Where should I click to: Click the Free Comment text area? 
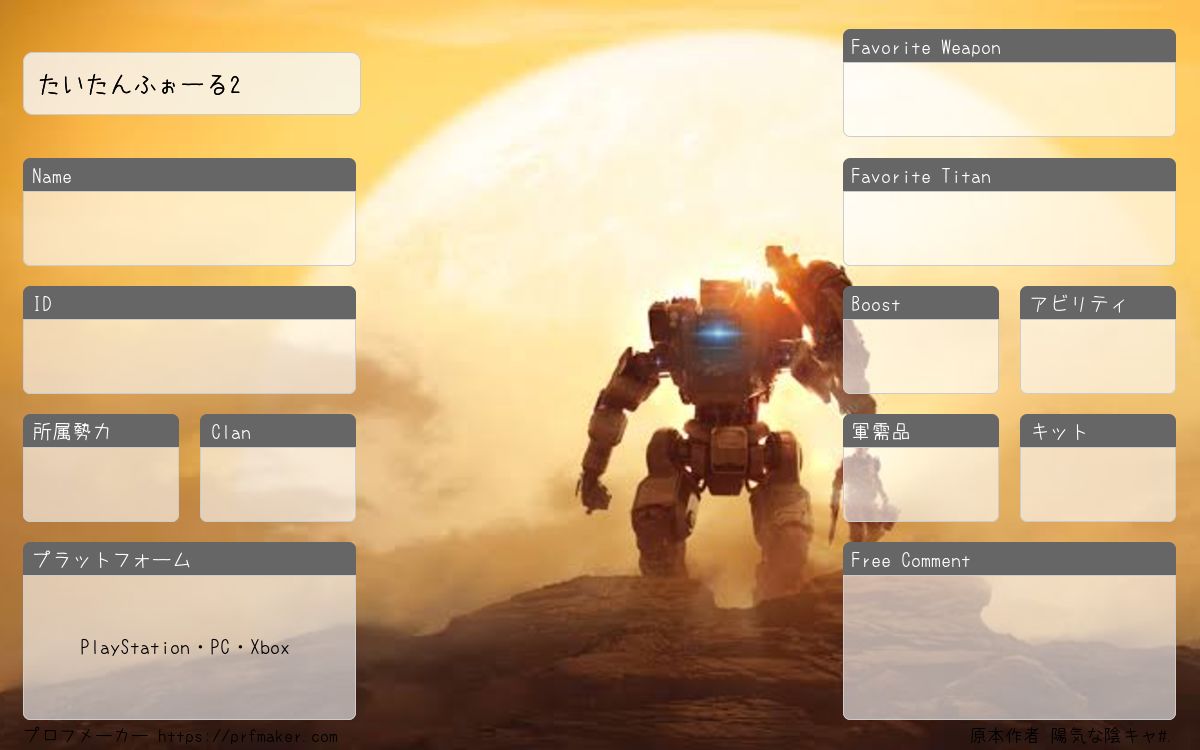[x=1009, y=647]
